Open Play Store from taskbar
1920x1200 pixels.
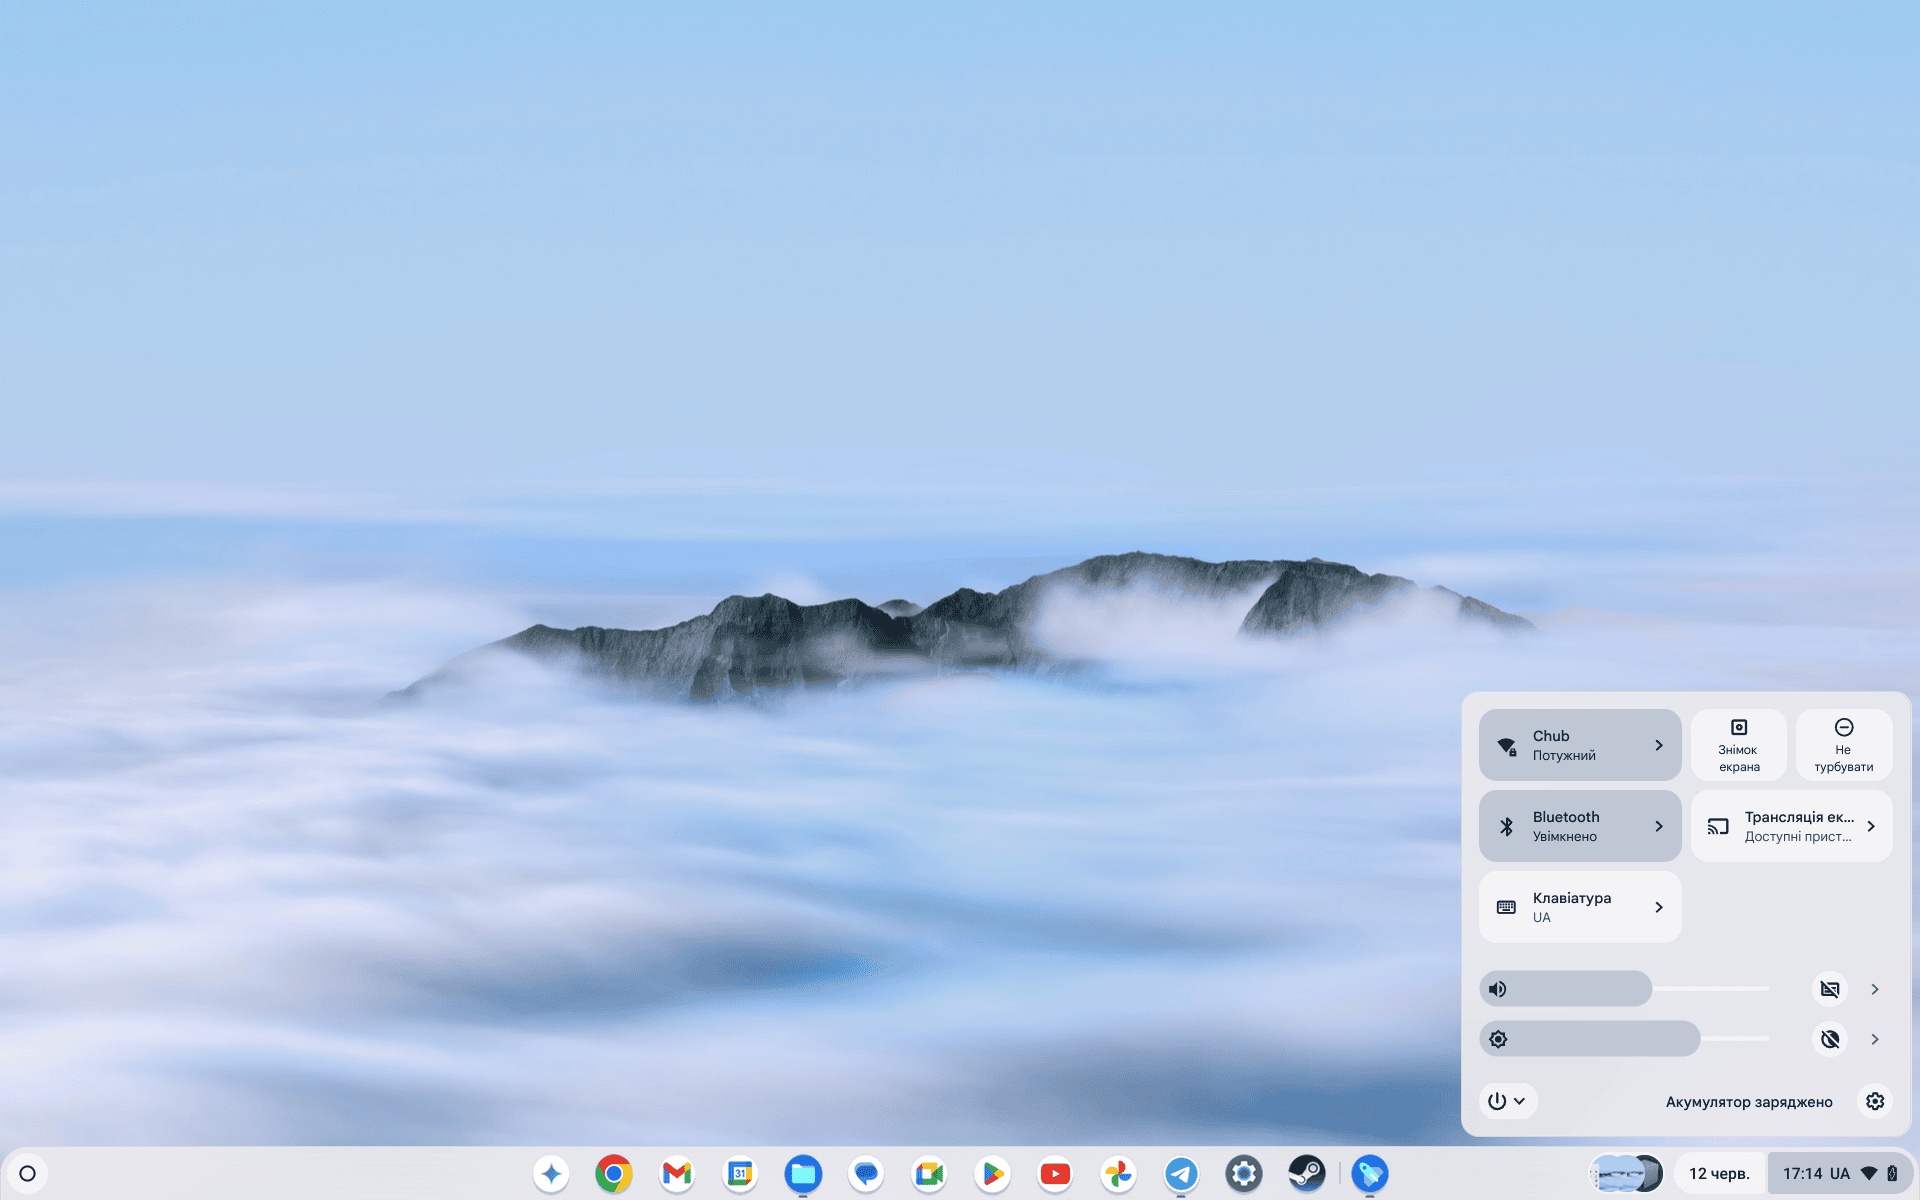click(990, 1174)
